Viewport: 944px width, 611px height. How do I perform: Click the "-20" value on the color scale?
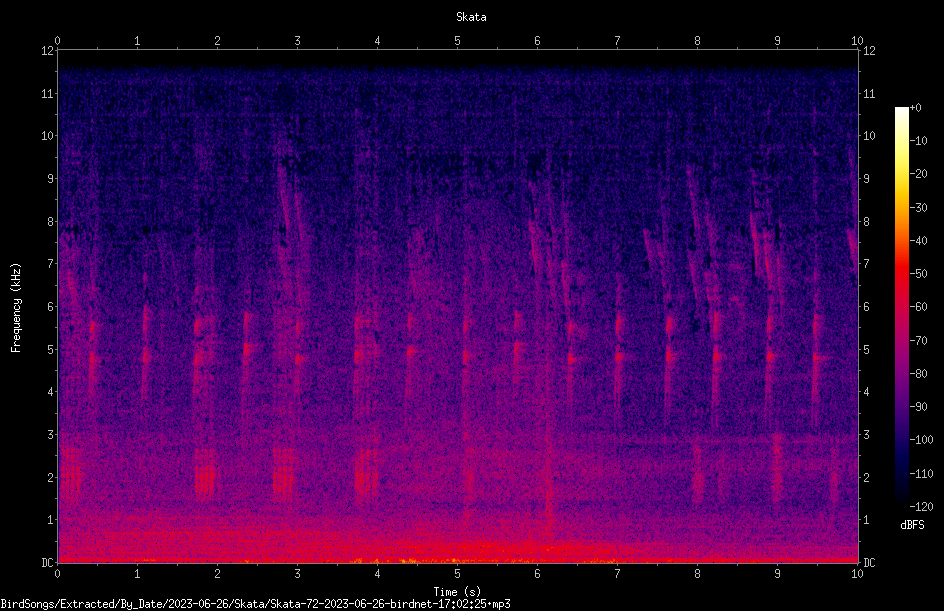click(919, 174)
